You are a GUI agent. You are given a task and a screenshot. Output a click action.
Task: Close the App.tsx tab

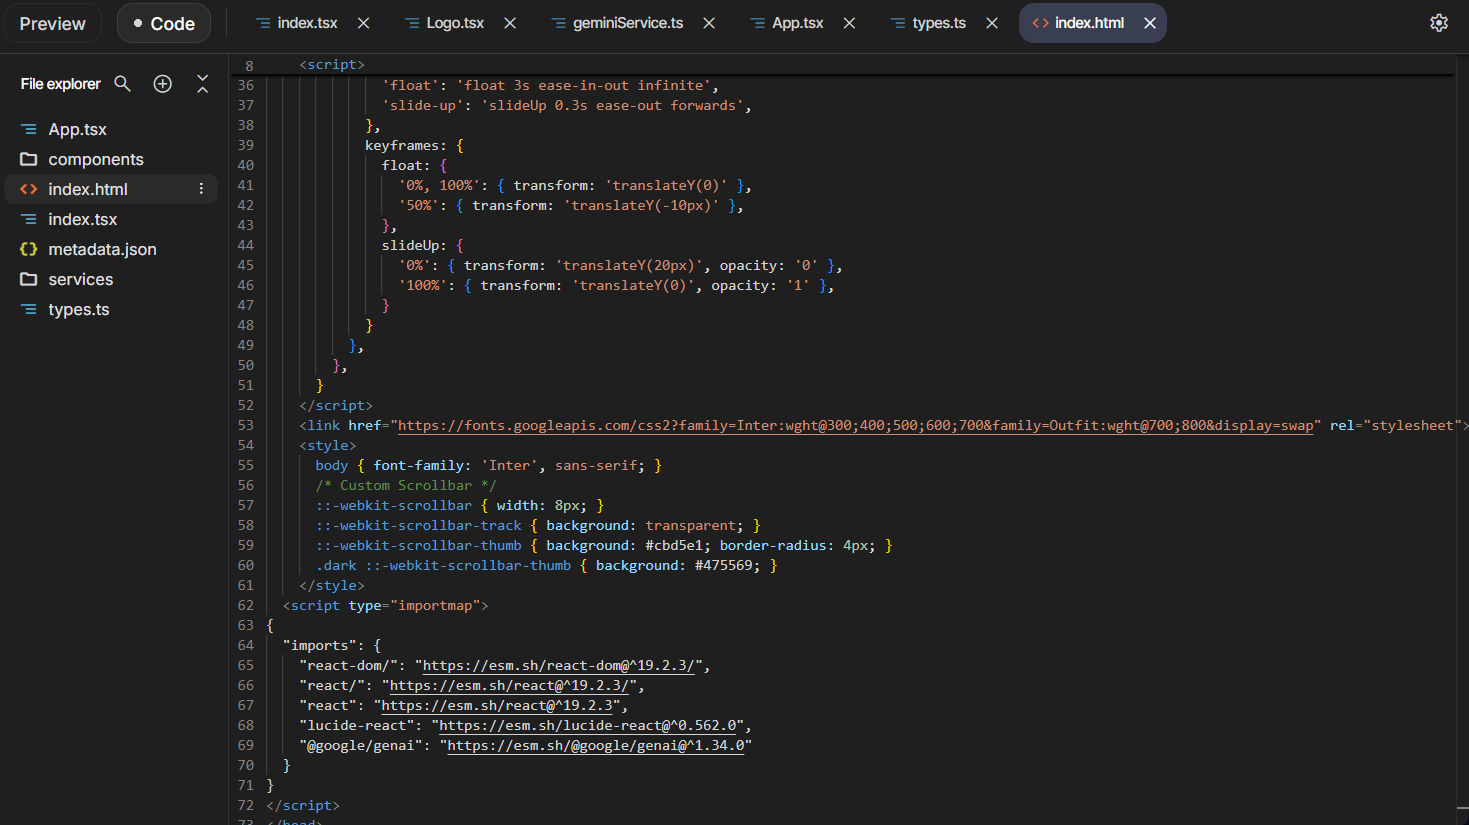tap(849, 23)
